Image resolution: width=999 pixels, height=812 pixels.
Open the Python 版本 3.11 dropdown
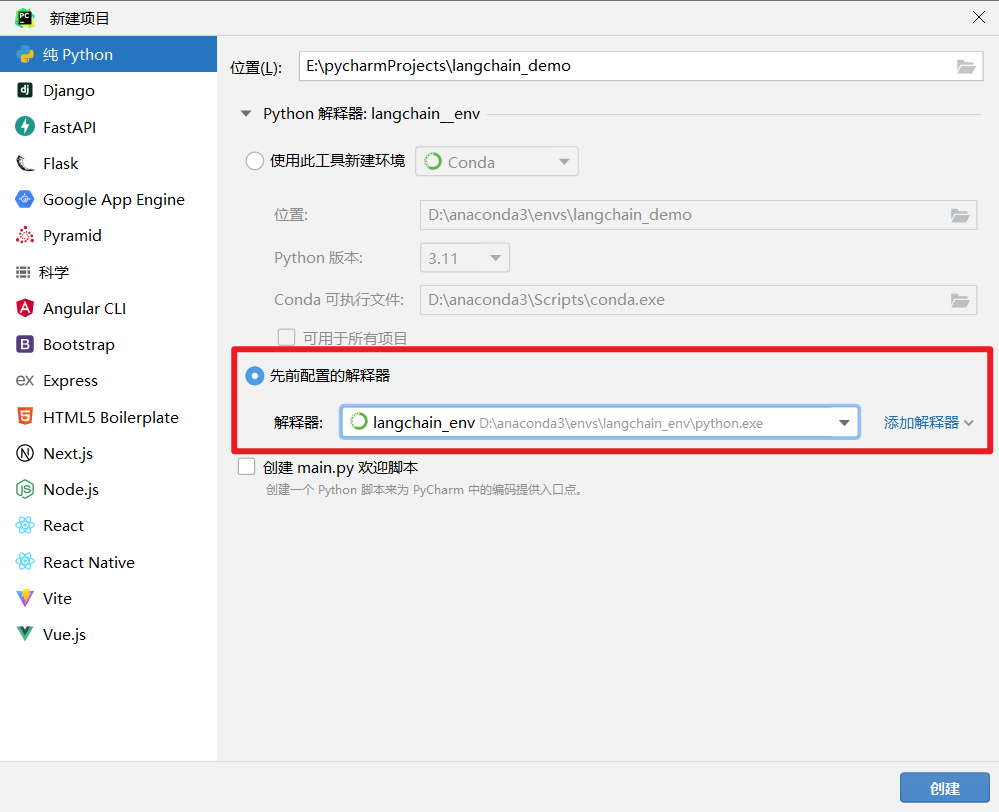click(464, 258)
